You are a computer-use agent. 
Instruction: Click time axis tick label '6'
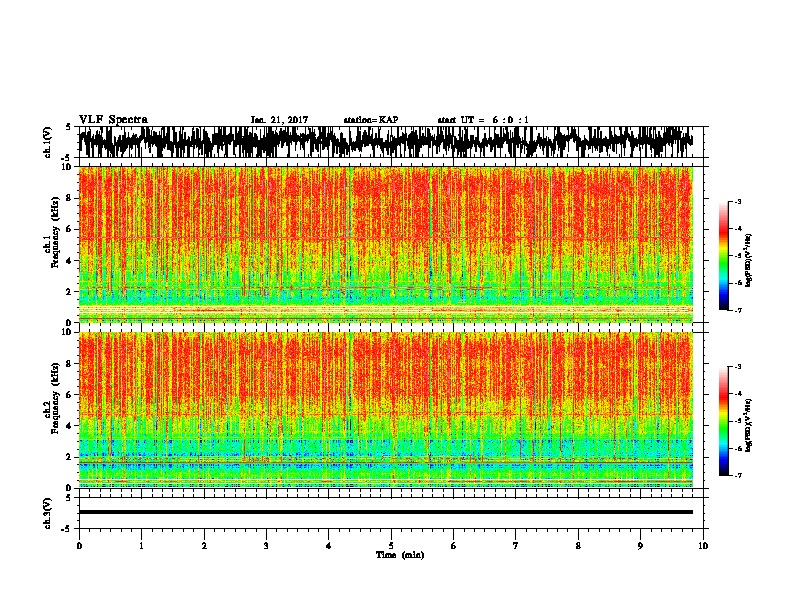click(x=454, y=545)
